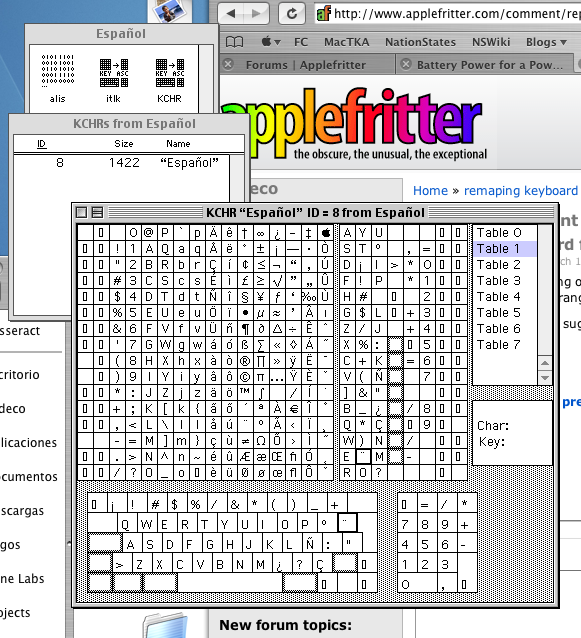Click the space bar on keyboard layout
Screen dimensions: 581x638
coord(230,583)
